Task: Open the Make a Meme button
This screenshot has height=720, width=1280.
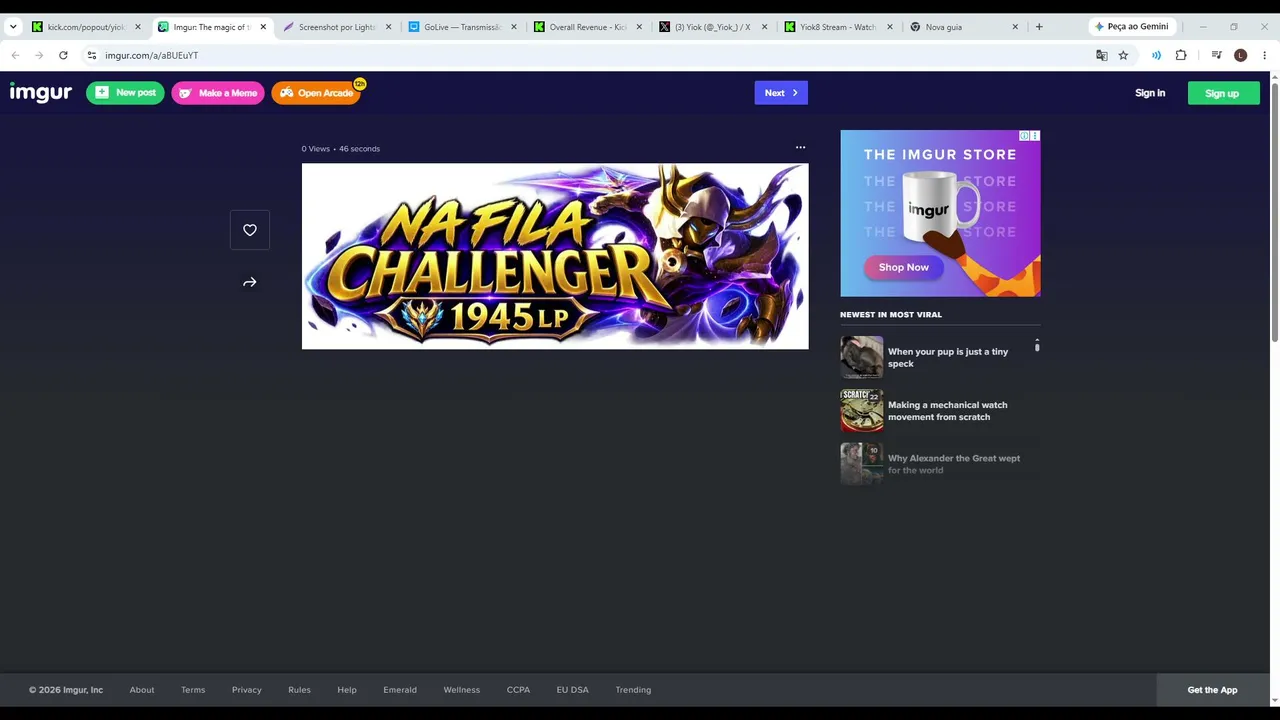Action: (x=218, y=93)
